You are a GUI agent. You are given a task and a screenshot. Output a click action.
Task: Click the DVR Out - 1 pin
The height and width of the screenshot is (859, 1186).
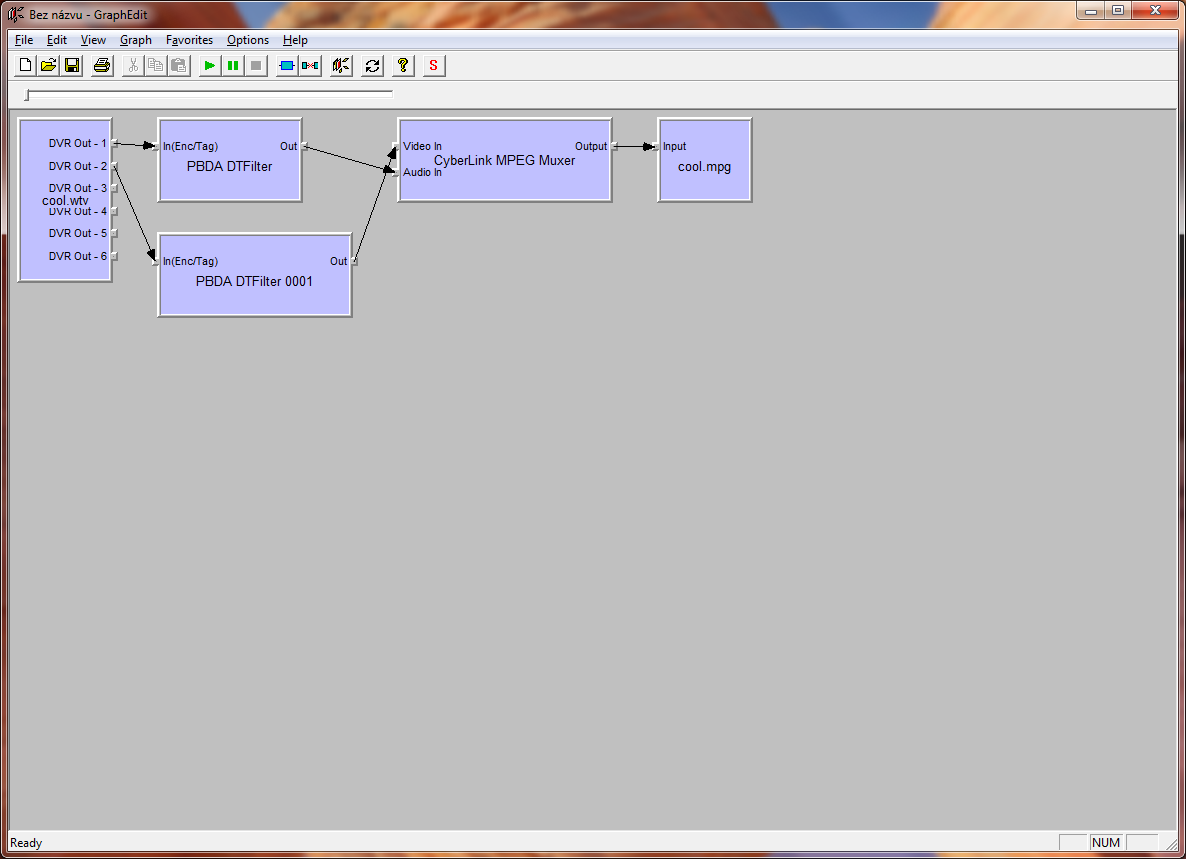point(114,143)
